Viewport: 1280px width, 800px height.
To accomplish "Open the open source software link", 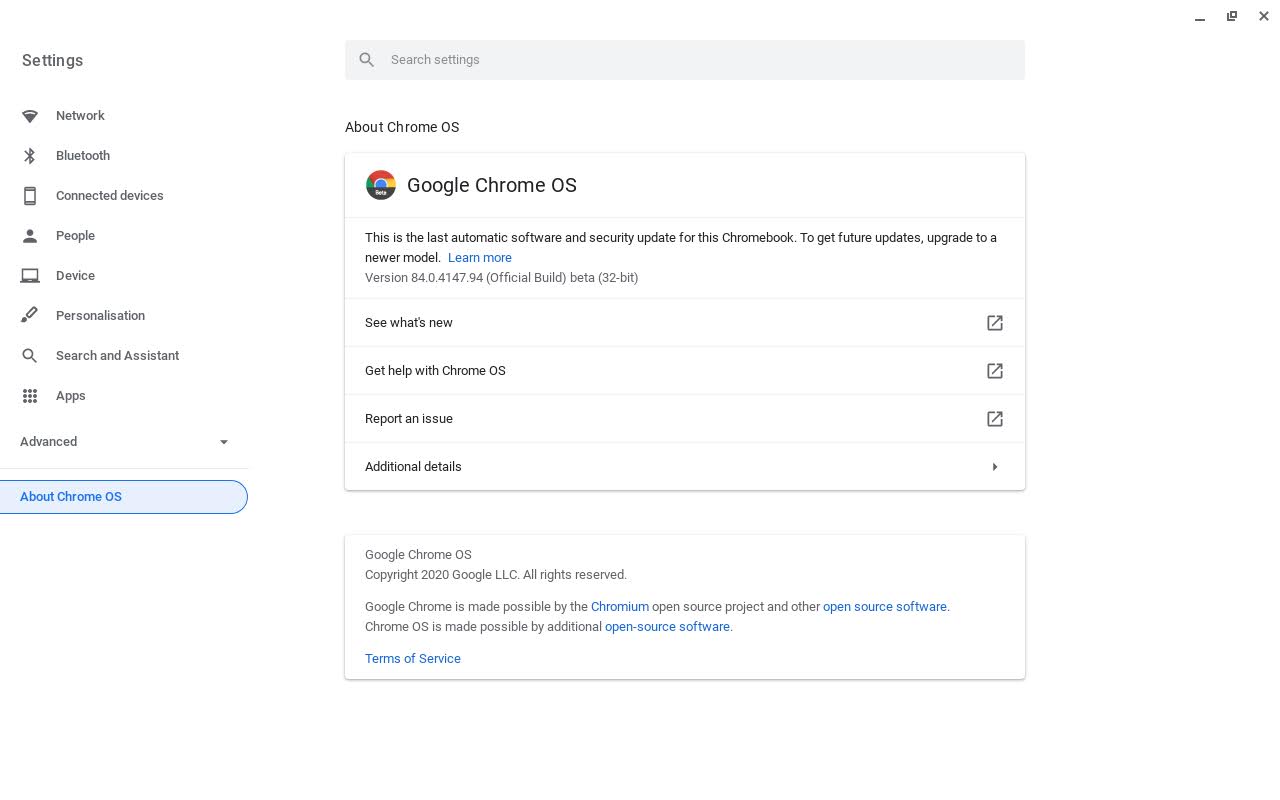I will point(885,607).
